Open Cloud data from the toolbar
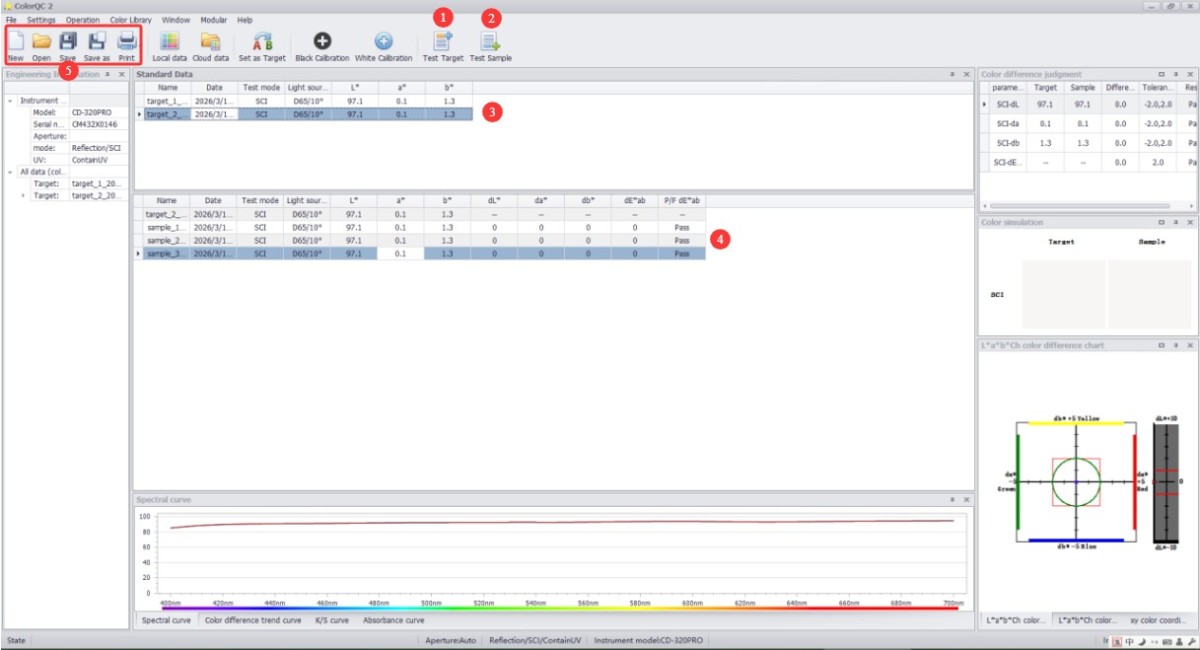The width and height of the screenshot is (1200, 650). pos(210,46)
